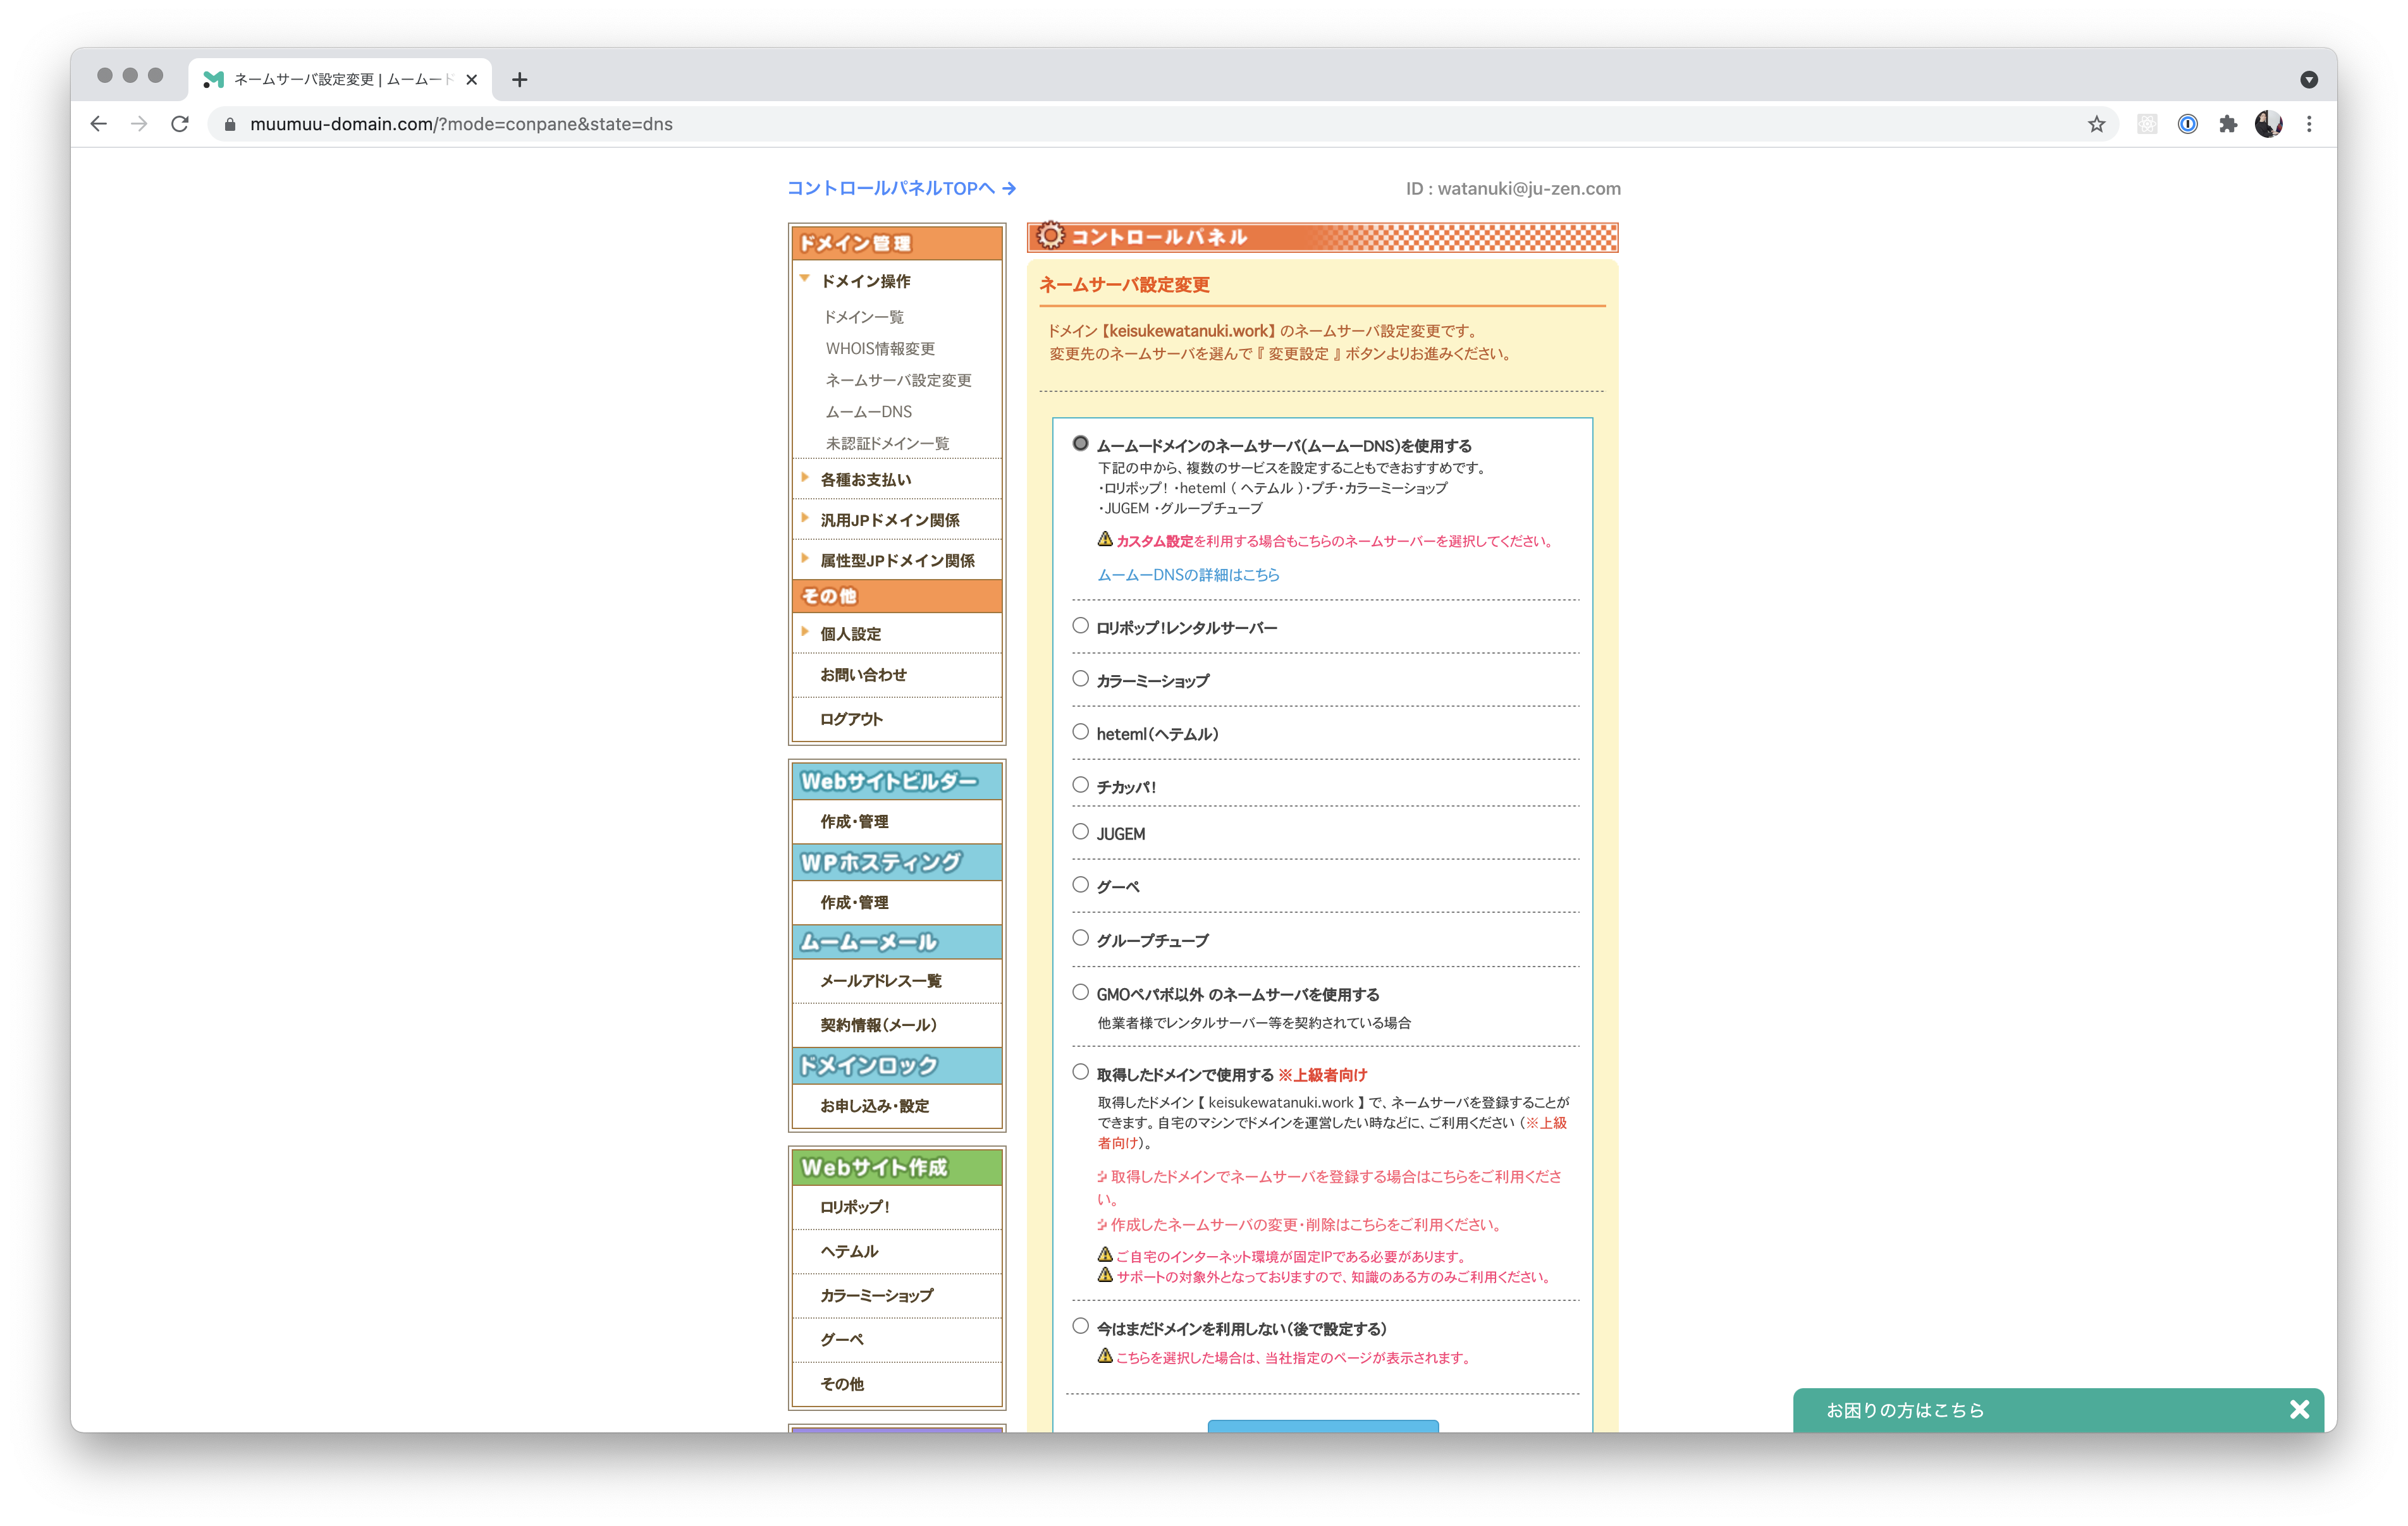Expand 汎用JPドメイン関係 sidebar section
This screenshot has width=2408, height=1526.
pos(889,520)
